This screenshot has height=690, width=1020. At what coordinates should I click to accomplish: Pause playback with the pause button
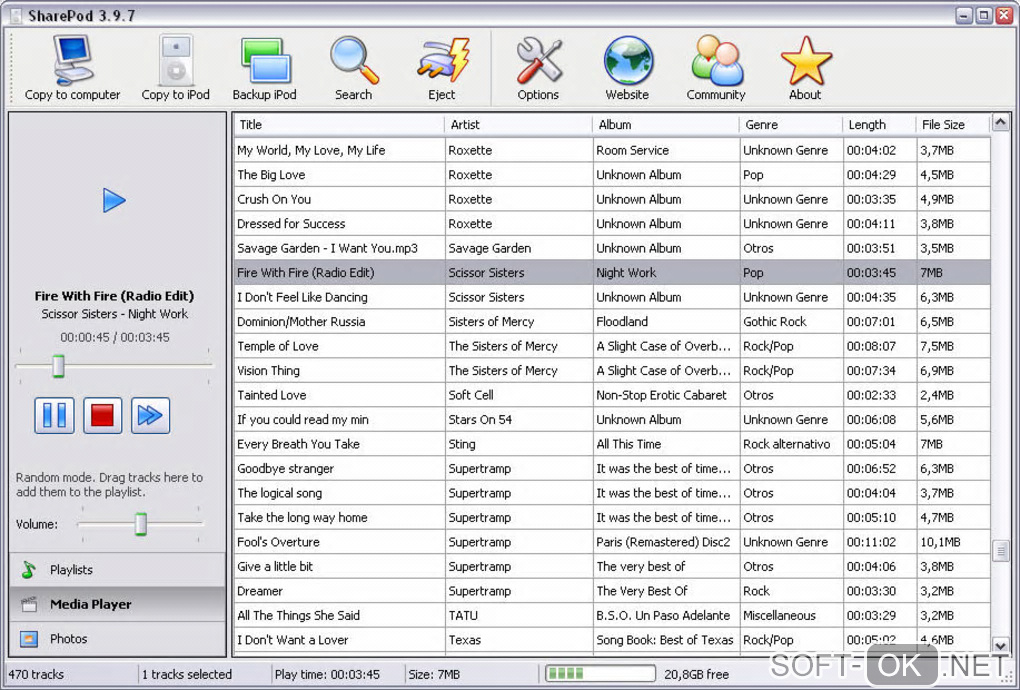tap(54, 415)
